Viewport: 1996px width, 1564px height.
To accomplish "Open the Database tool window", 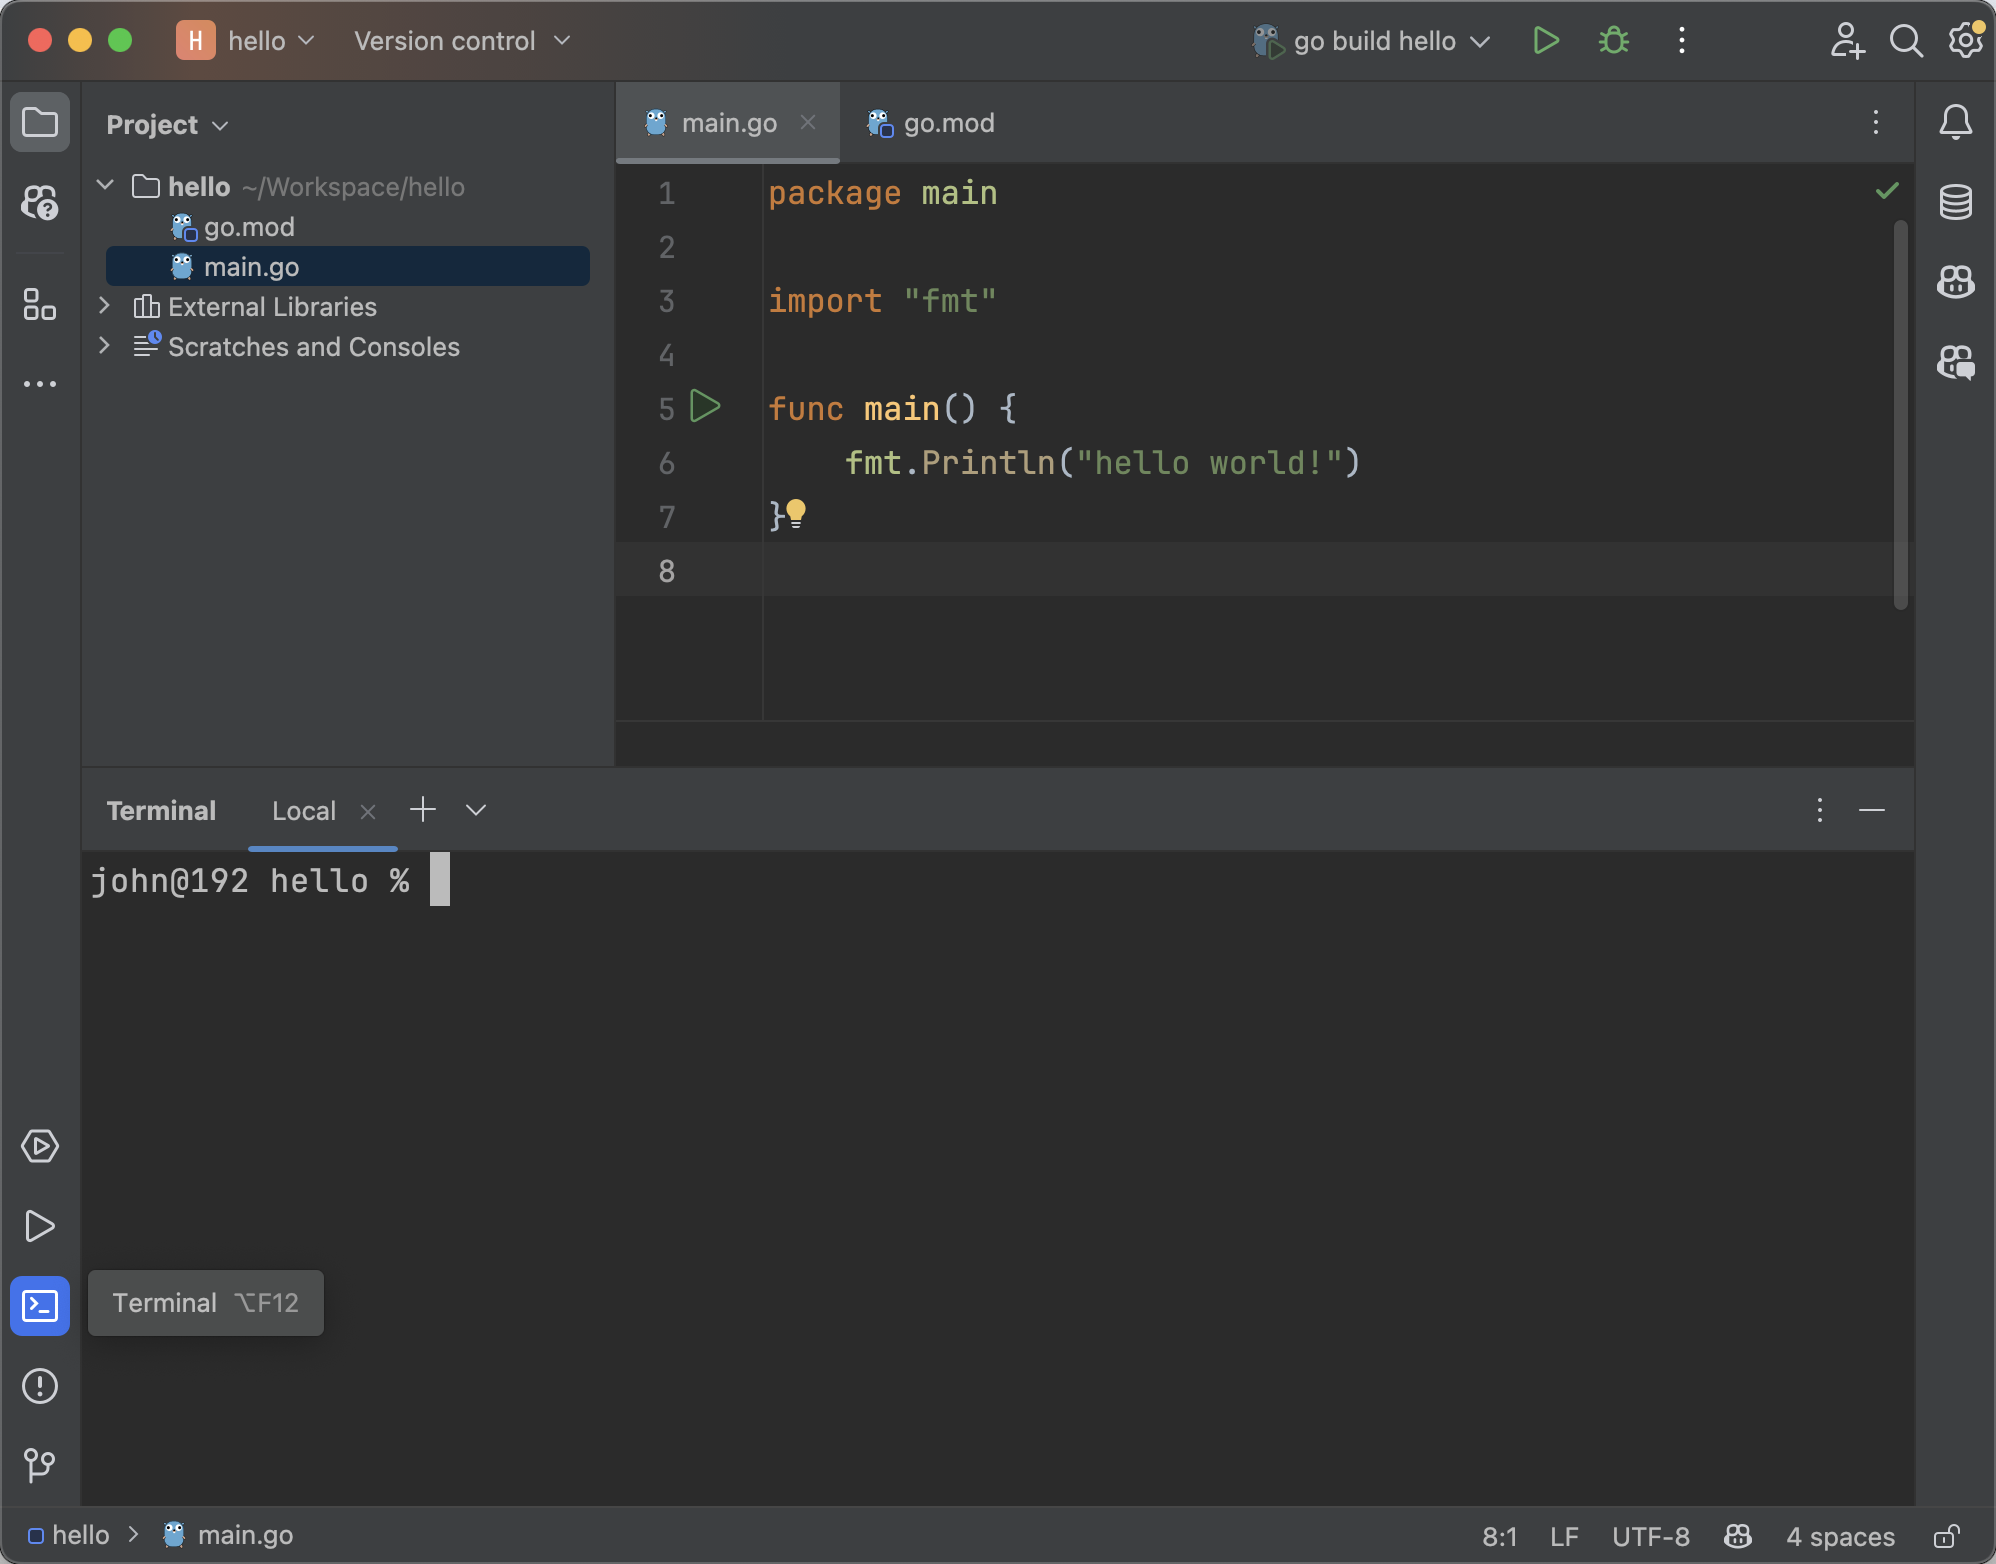I will tap(1955, 202).
